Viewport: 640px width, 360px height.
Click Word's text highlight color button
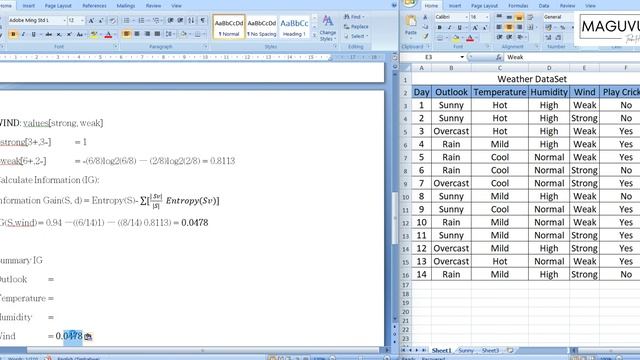(93, 34)
